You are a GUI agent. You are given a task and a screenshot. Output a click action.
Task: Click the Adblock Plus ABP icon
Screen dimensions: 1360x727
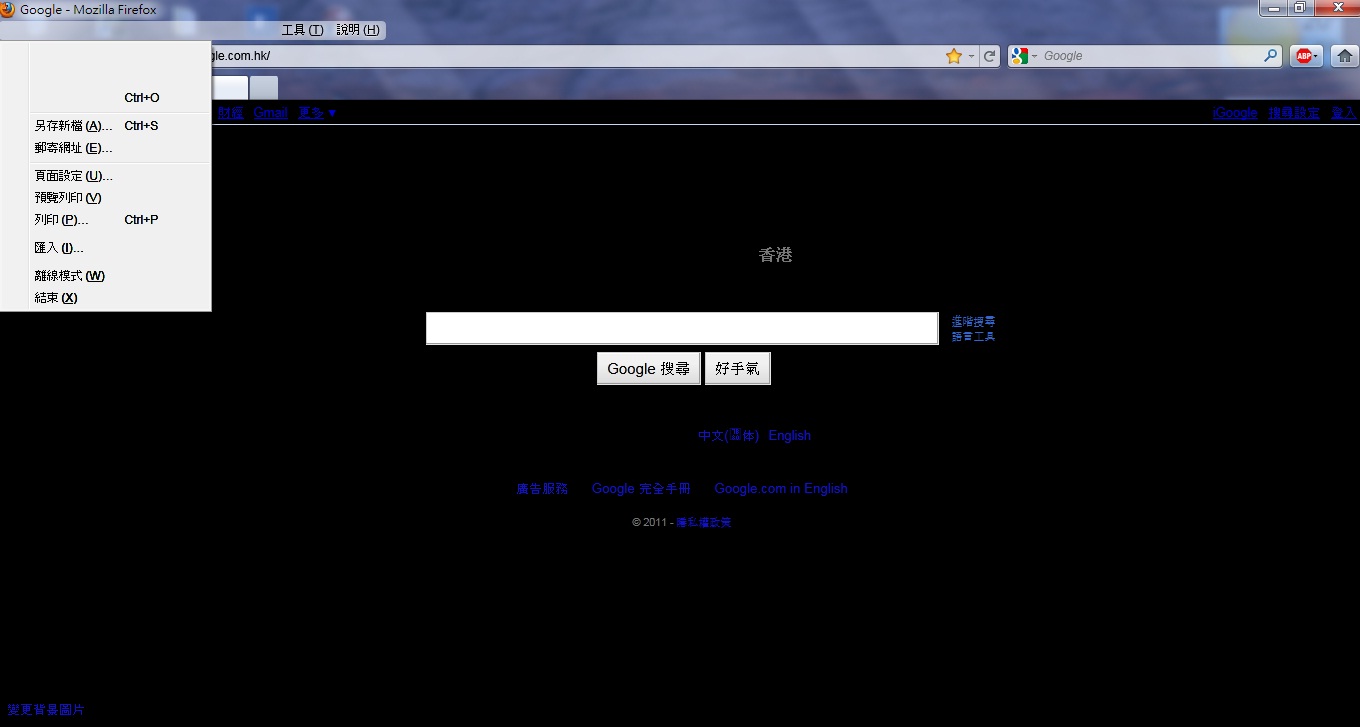[x=1302, y=56]
